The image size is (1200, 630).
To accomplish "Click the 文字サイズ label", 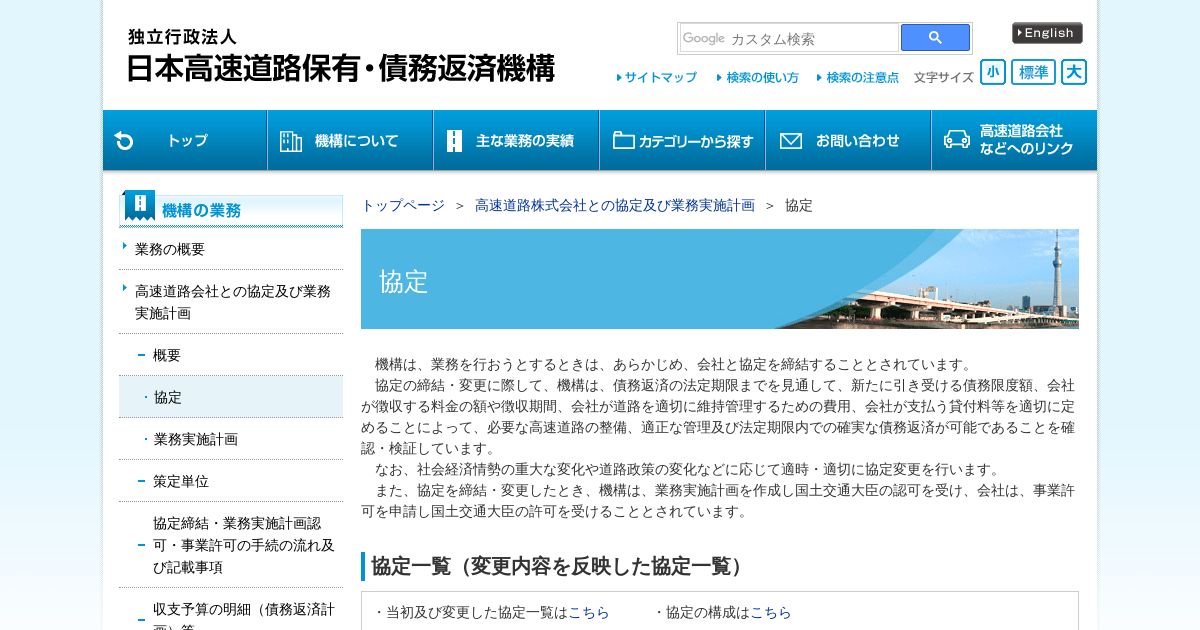I will click(943, 77).
